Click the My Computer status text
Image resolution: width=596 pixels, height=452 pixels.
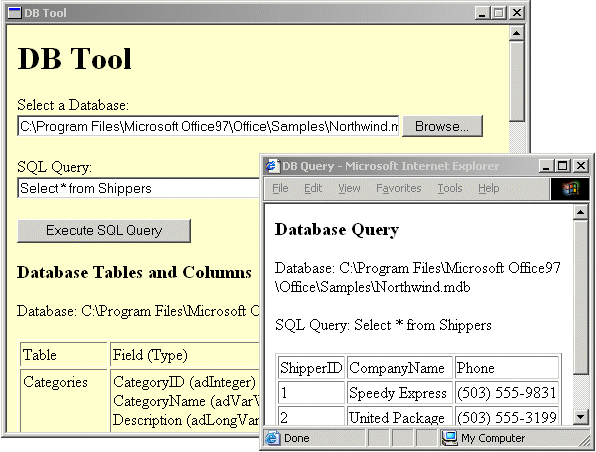tap(493, 438)
